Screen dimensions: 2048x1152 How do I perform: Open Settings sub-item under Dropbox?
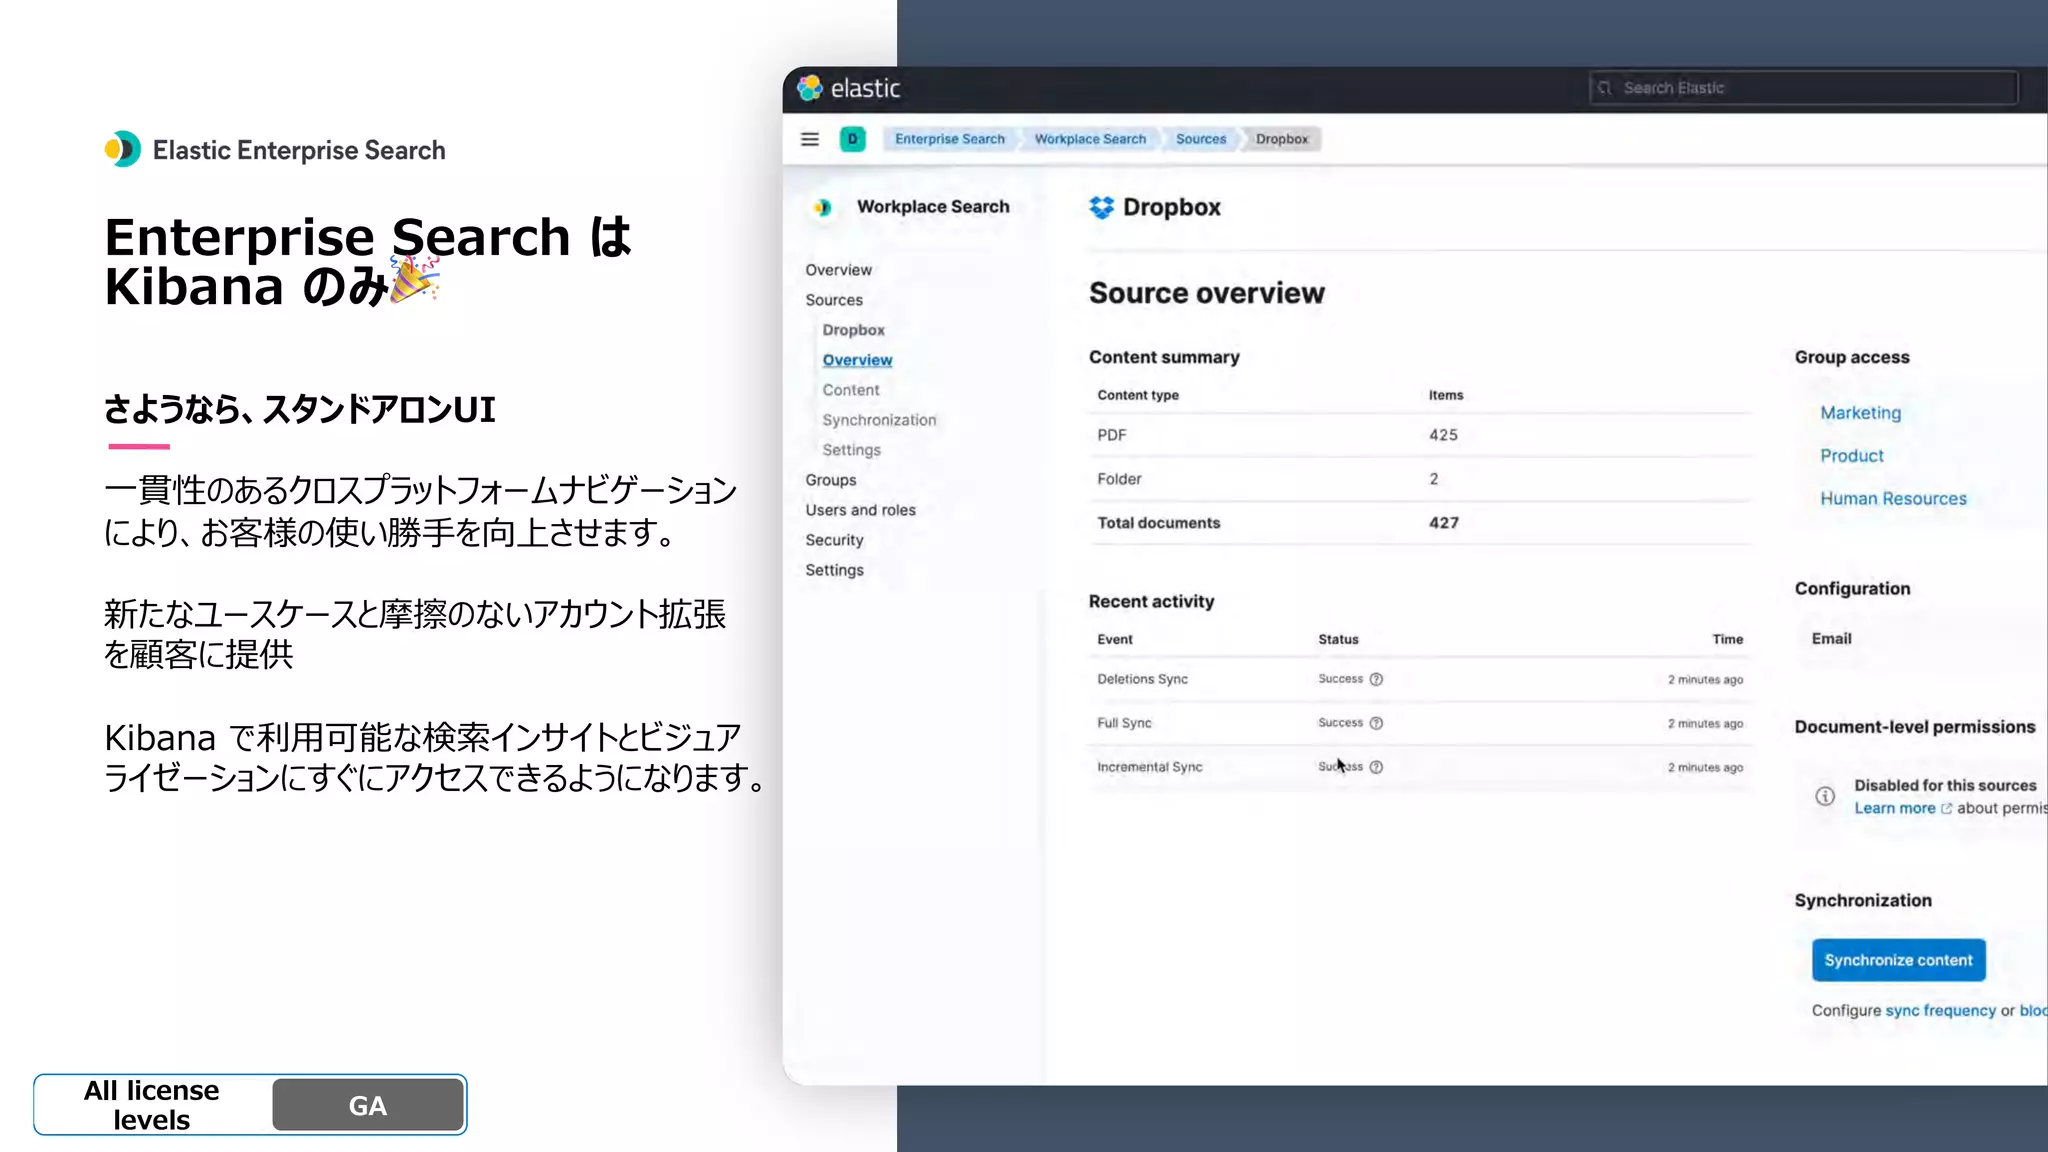[851, 450]
